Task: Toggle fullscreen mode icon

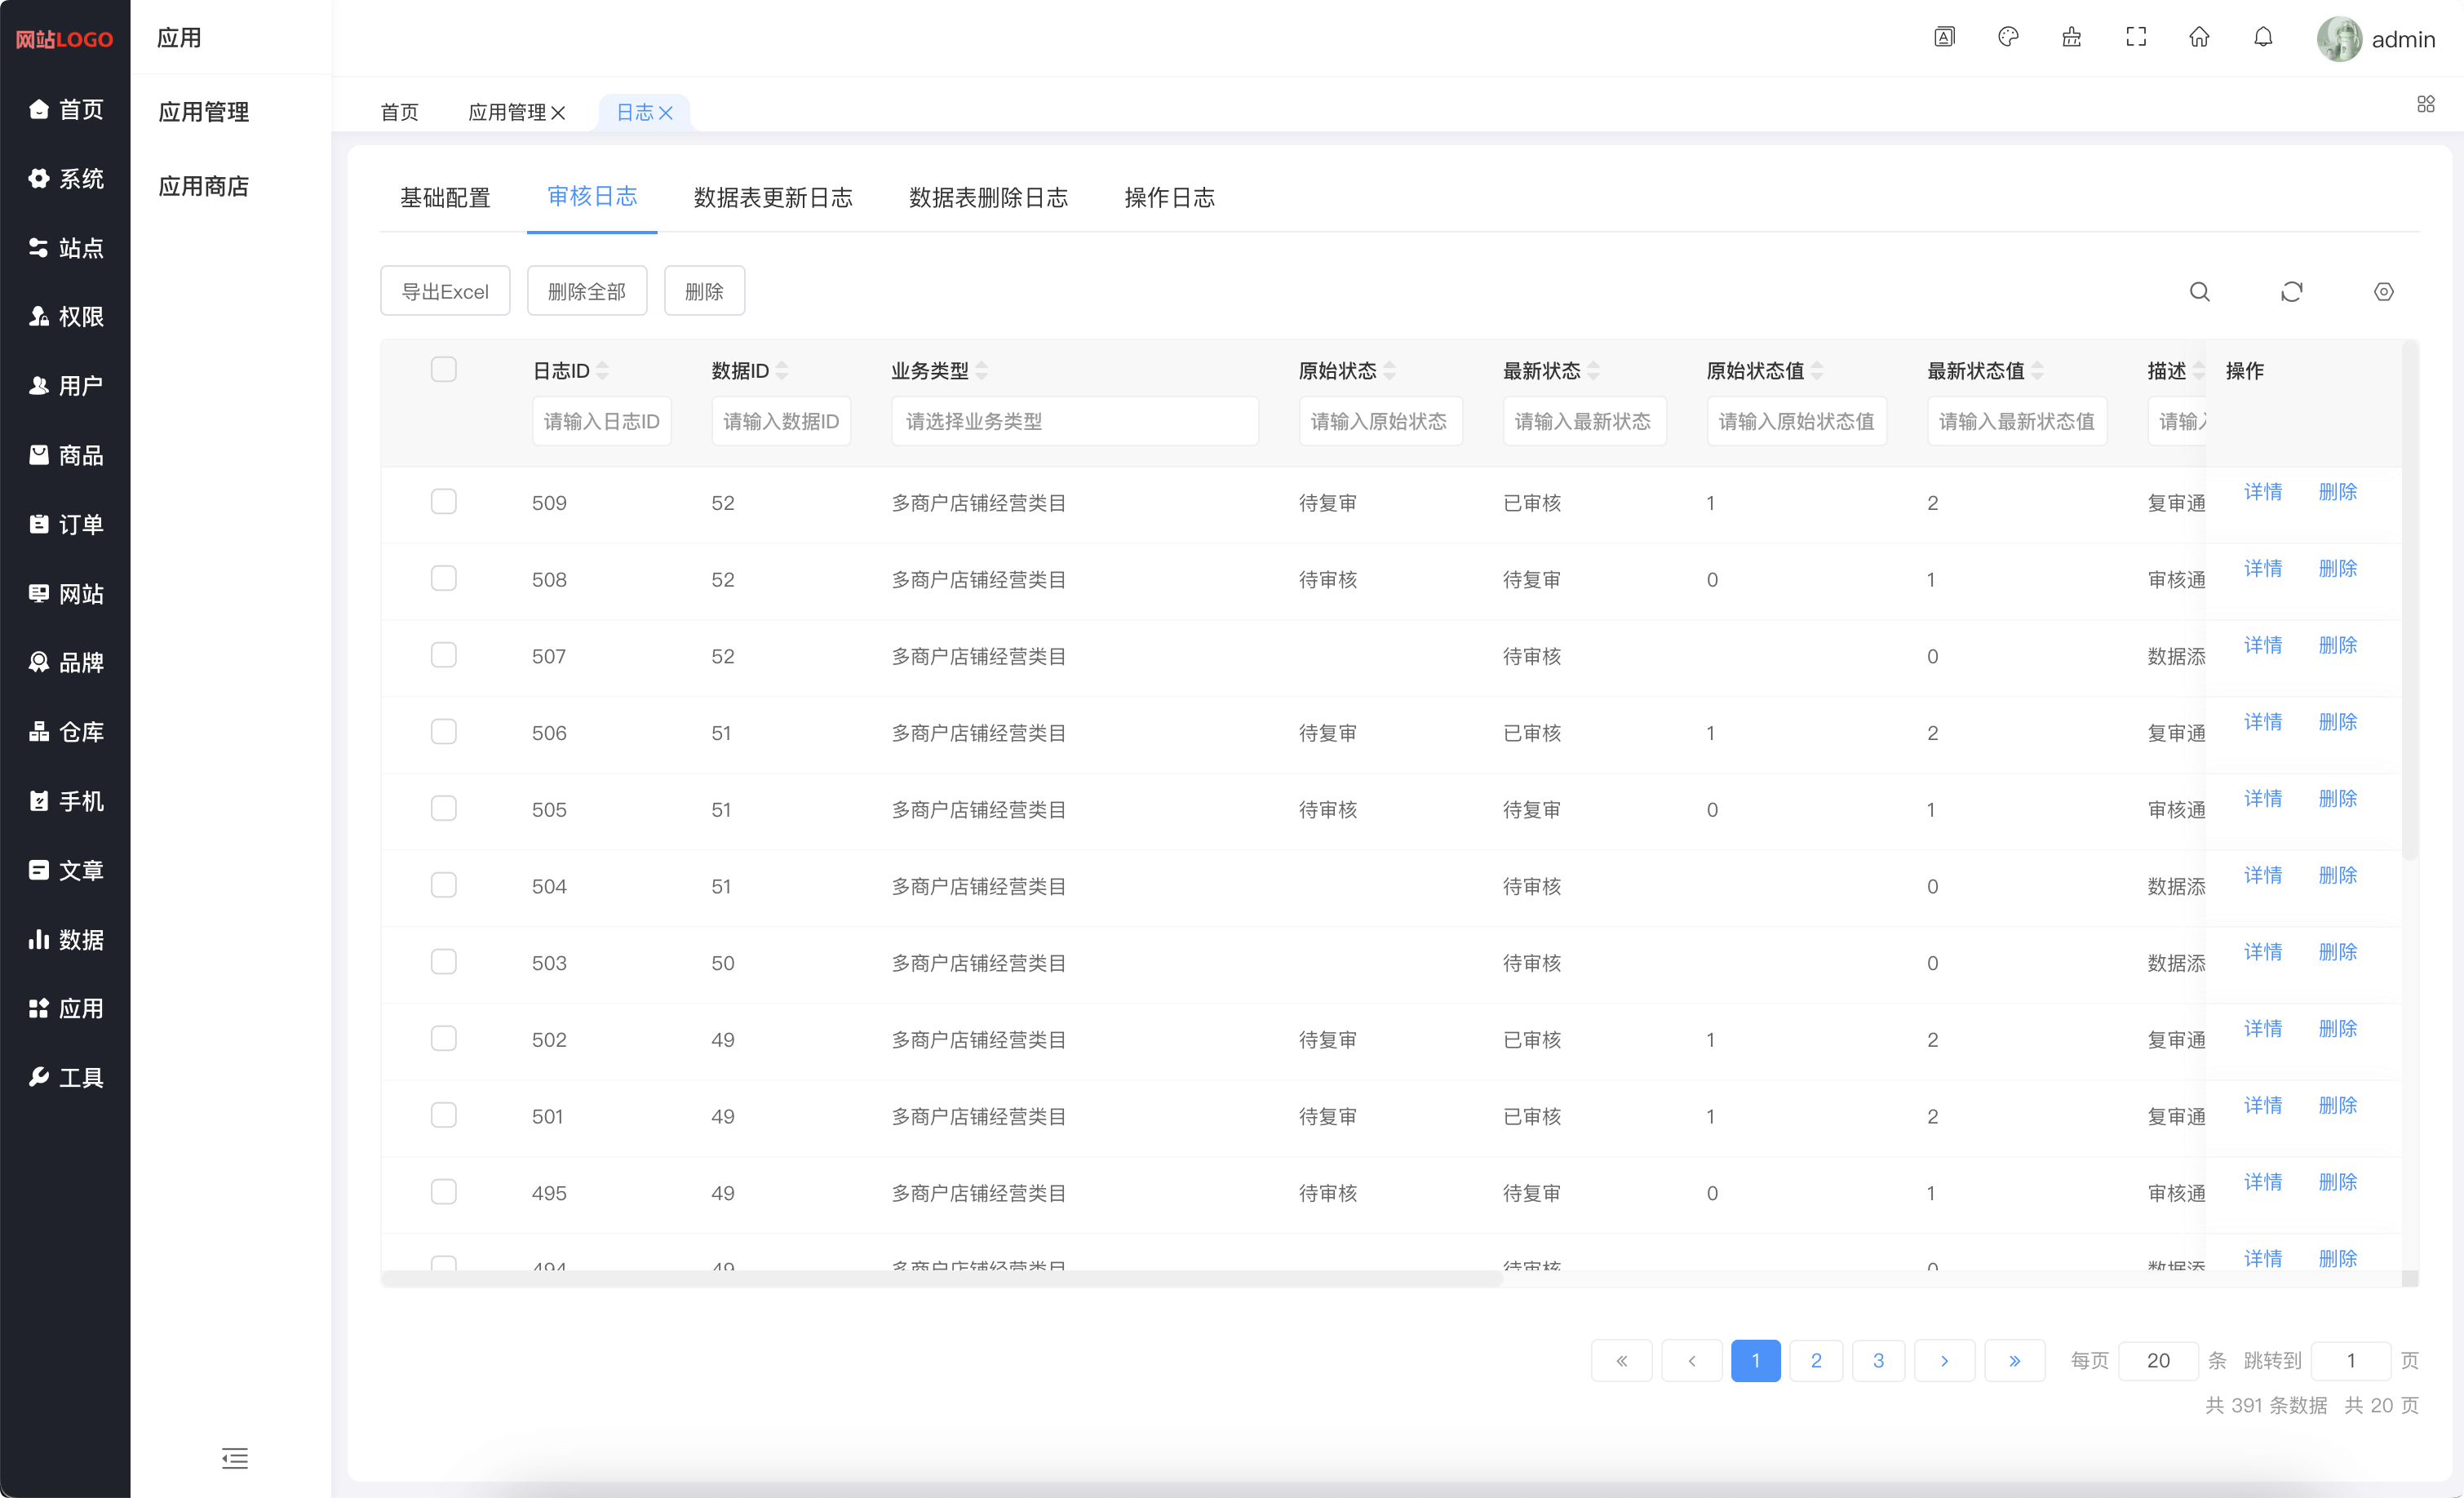Action: point(2136,38)
